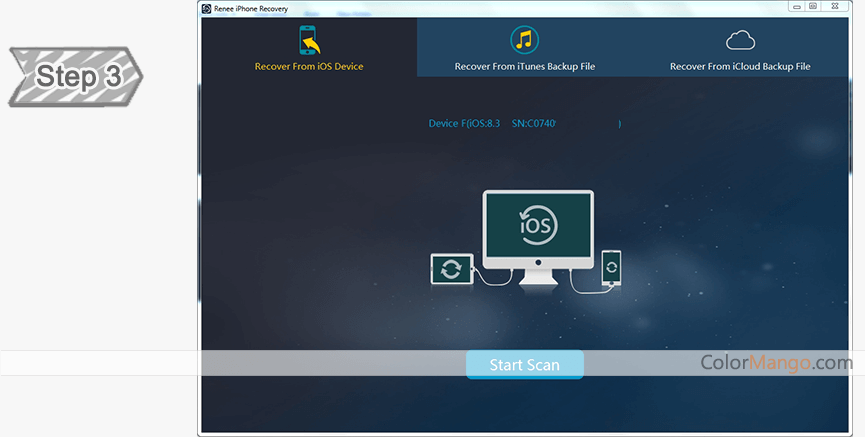Select the Recover From iOS Device tab
Viewport: 865px width, 437px height.
(x=308, y=66)
